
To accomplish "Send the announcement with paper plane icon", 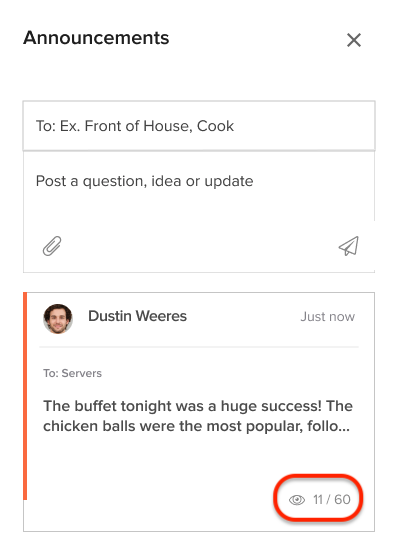I will tap(349, 246).
